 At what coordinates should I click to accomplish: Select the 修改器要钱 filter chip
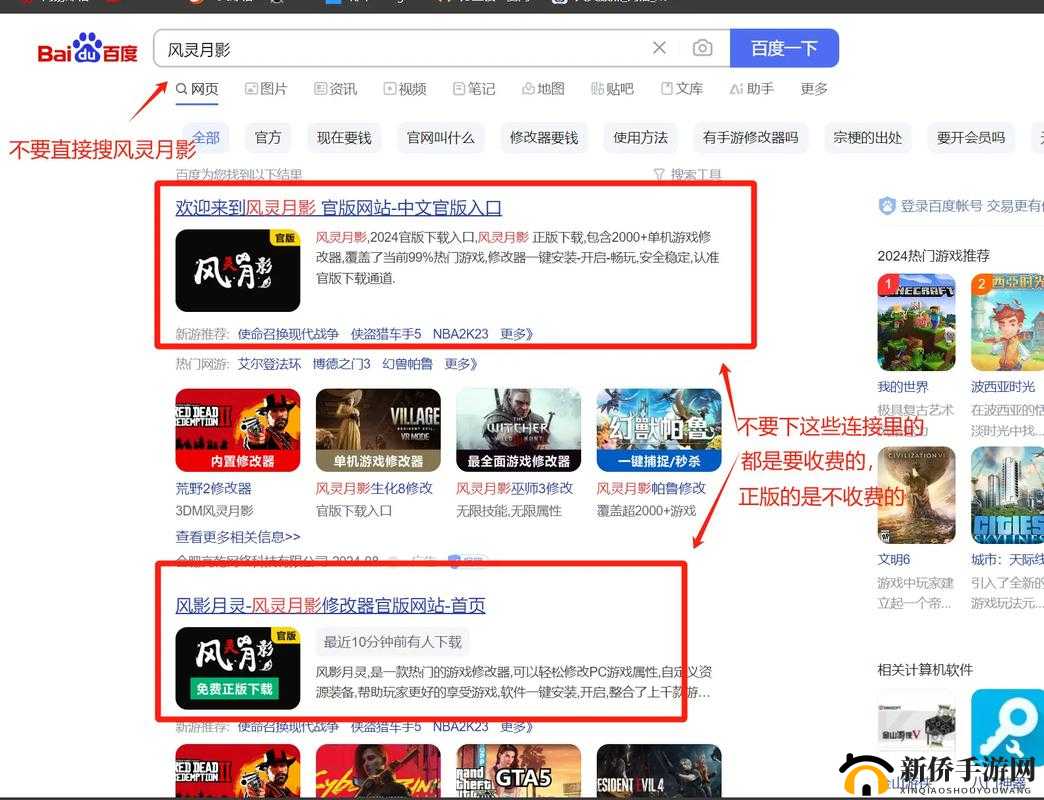click(x=543, y=137)
